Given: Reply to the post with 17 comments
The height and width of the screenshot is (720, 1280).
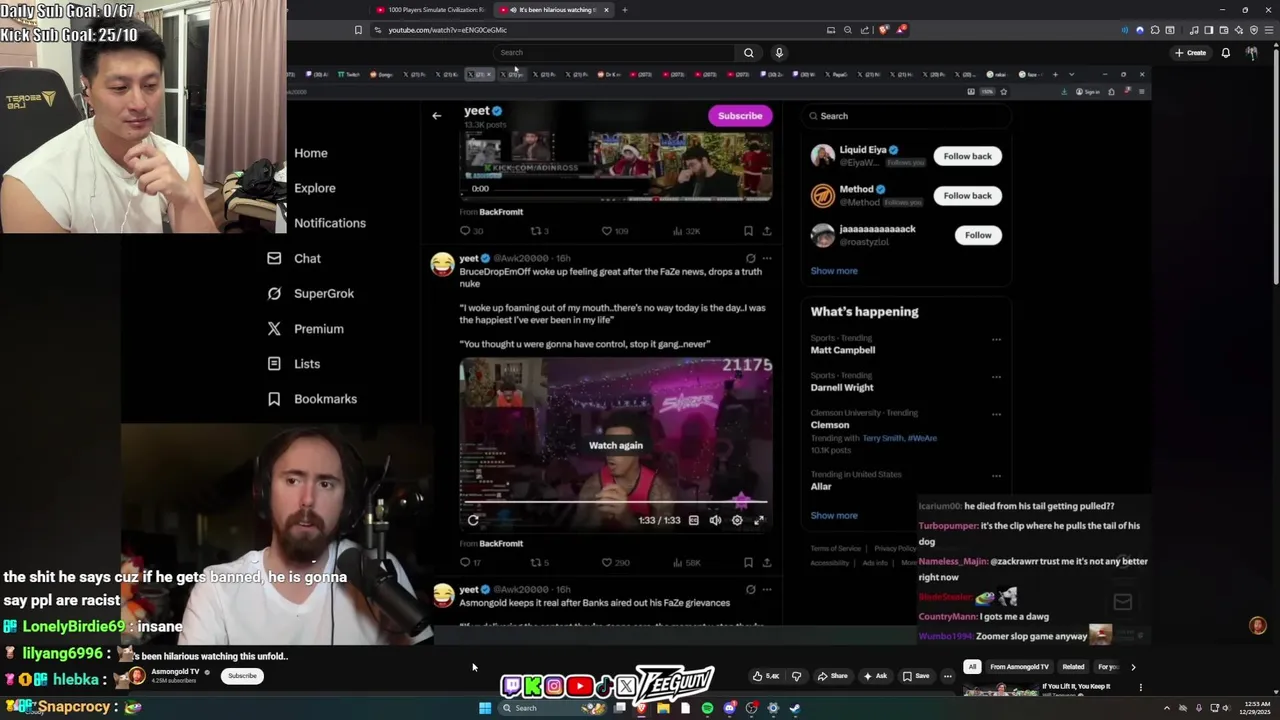Looking at the screenshot, I should coord(470,563).
